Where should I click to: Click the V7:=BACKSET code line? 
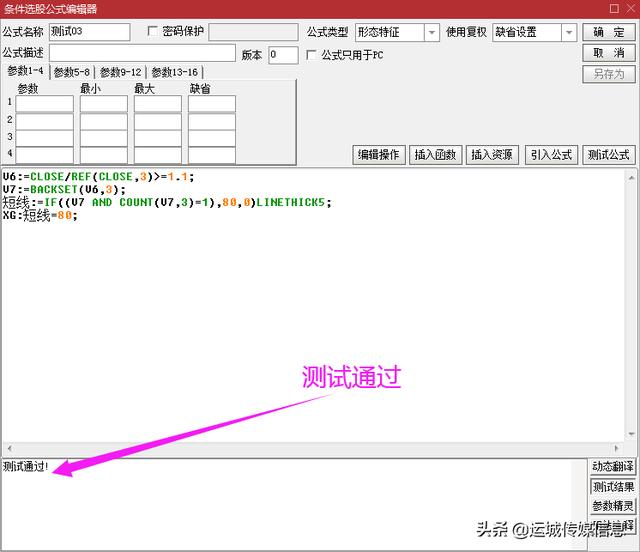(64, 189)
